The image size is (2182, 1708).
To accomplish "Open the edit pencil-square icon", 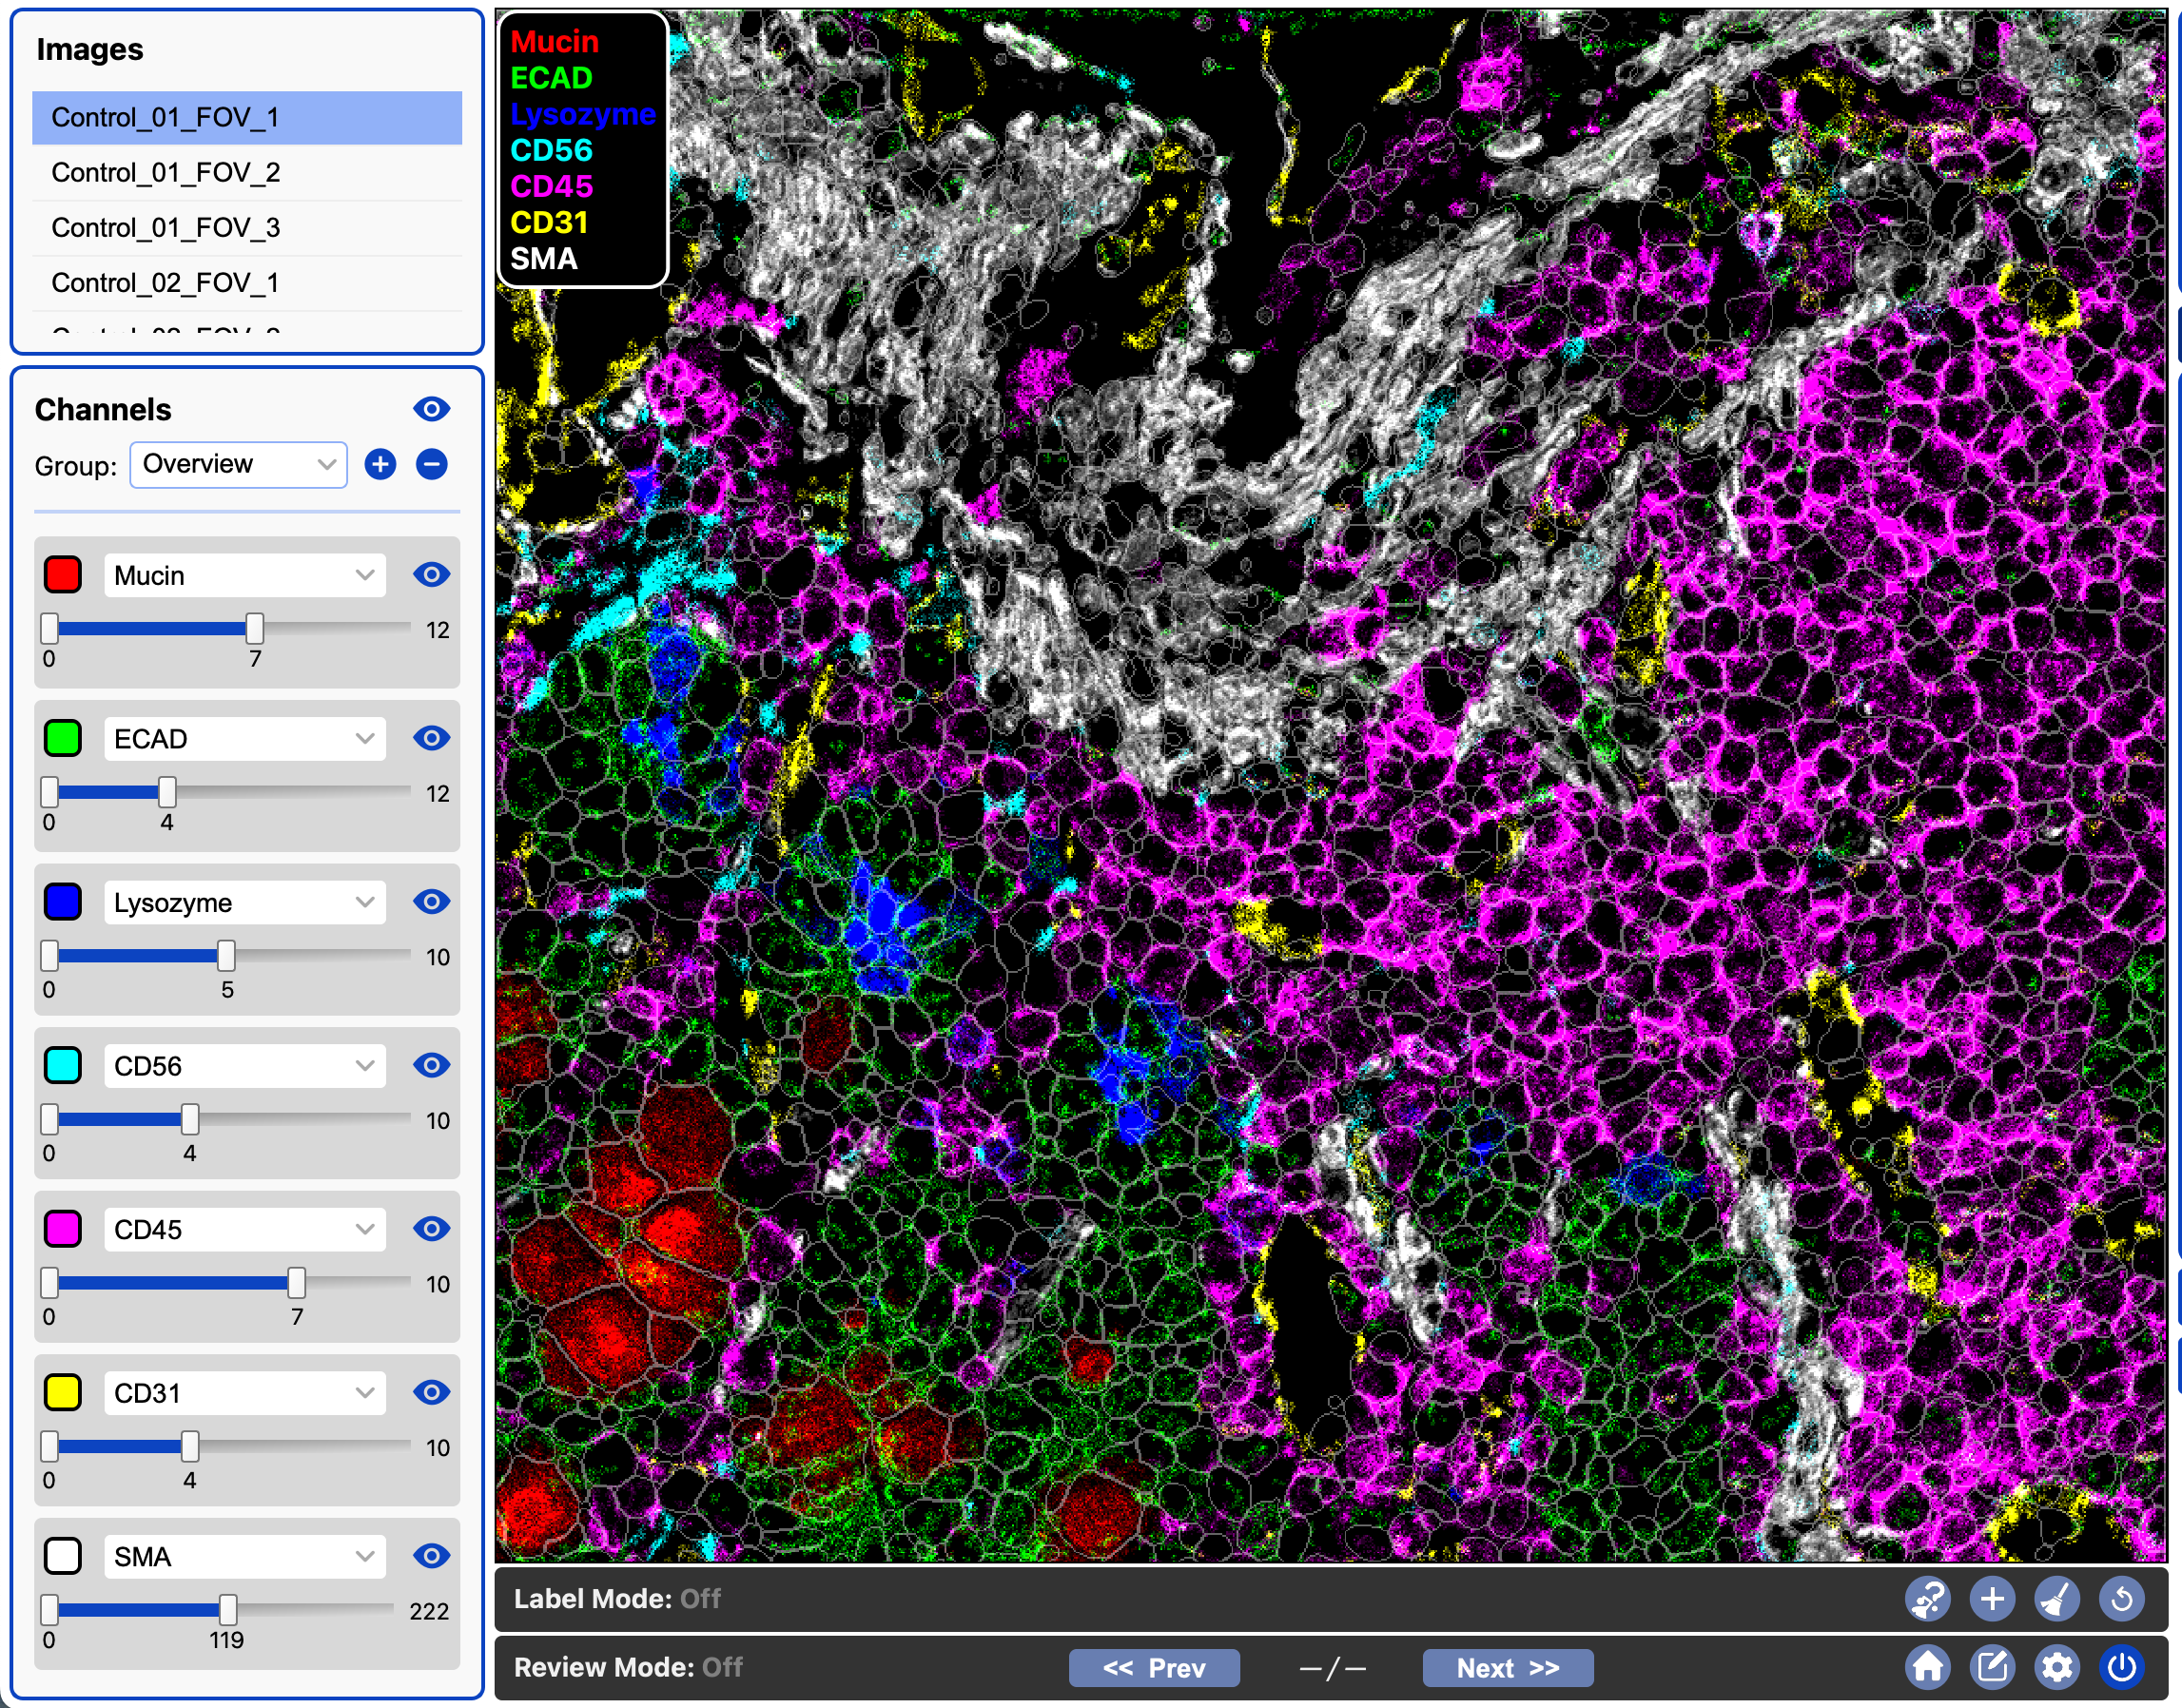I will (1991, 1667).
